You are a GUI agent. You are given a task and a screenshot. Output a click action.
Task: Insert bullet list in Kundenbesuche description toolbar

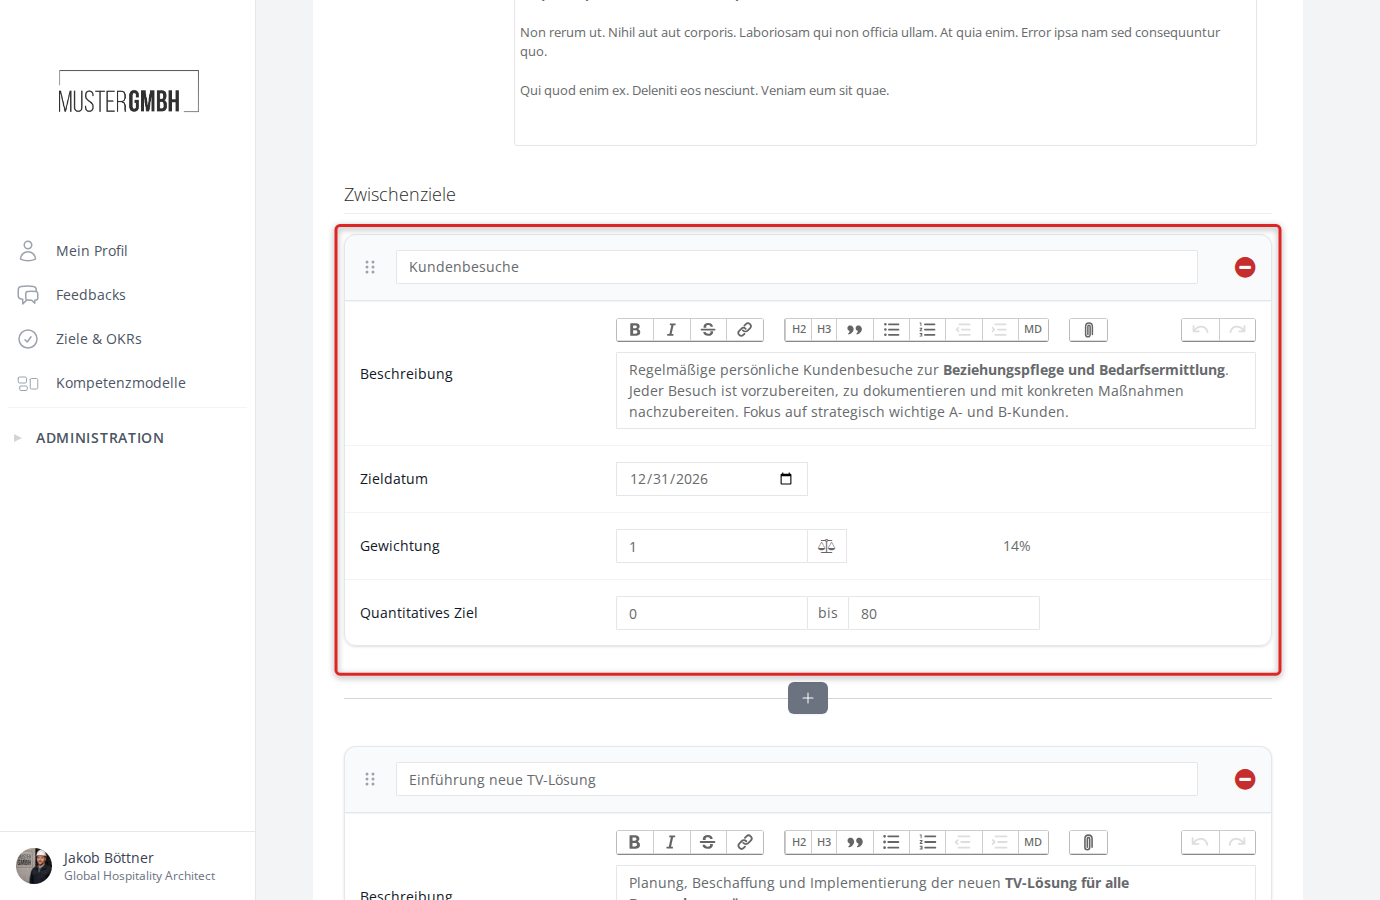coord(891,330)
